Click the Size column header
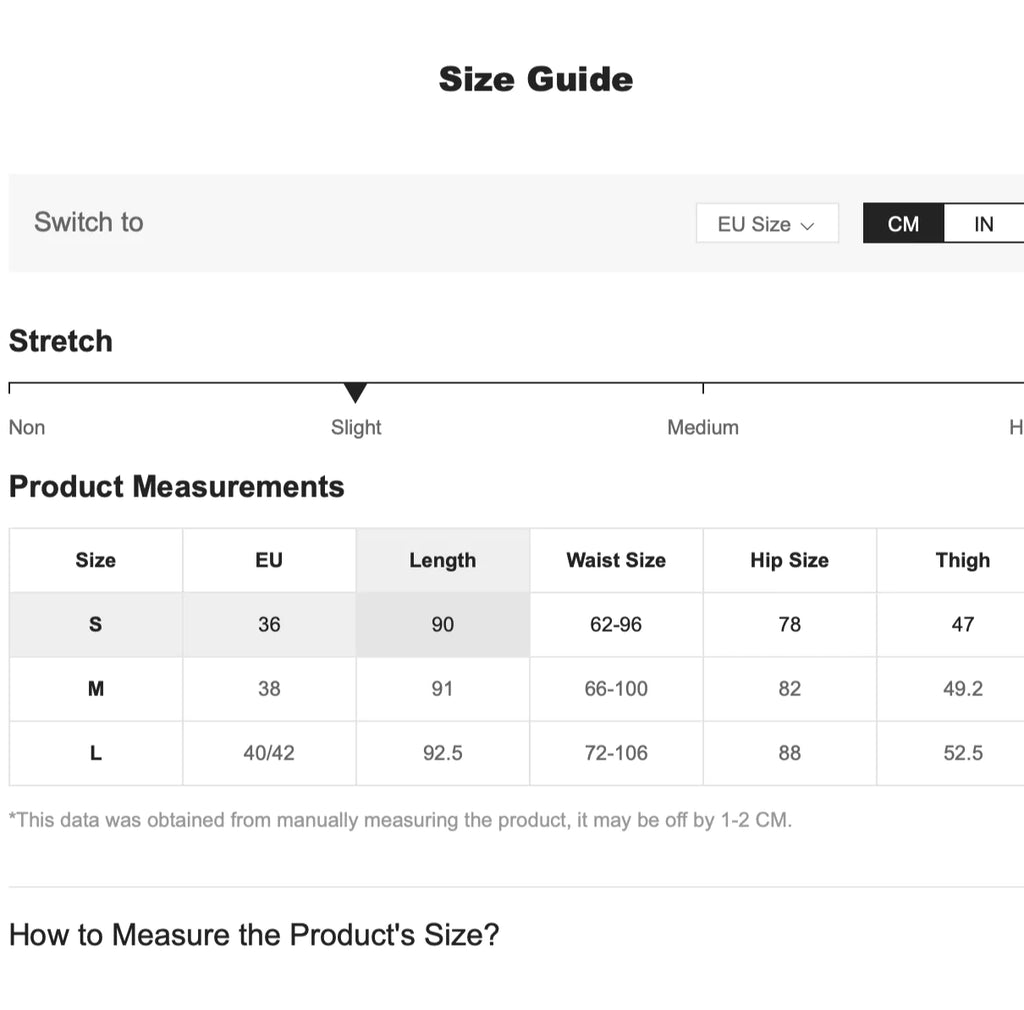The image size is (1024, 1010). pos(96,560)
